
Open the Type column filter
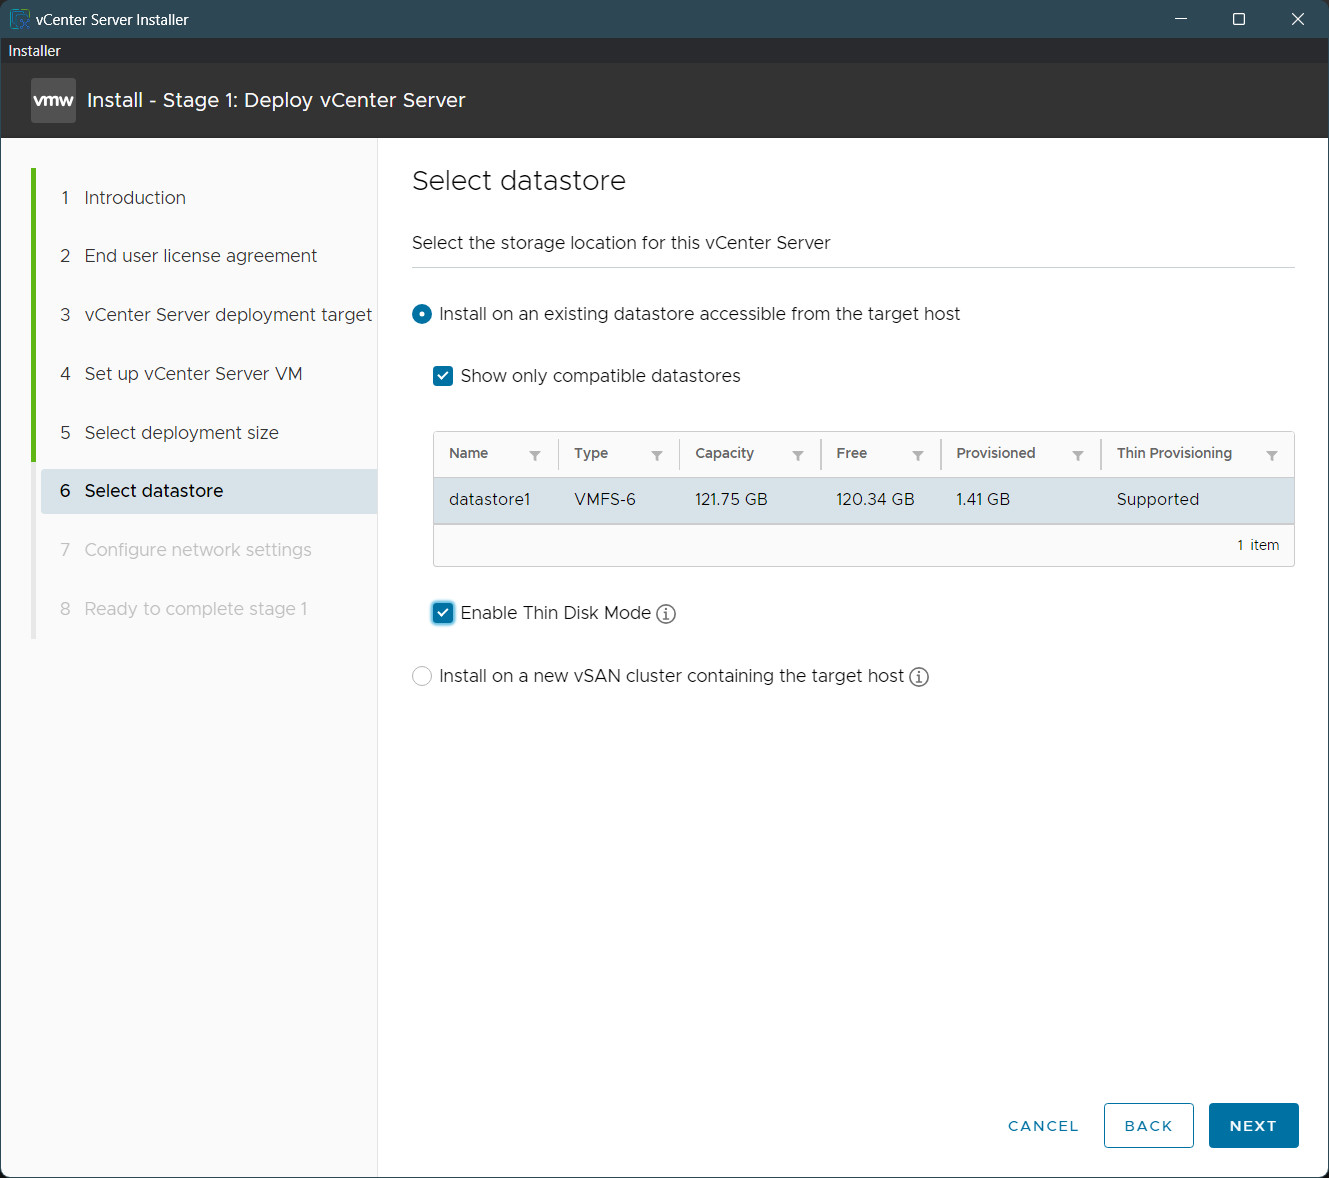(657, 455)
